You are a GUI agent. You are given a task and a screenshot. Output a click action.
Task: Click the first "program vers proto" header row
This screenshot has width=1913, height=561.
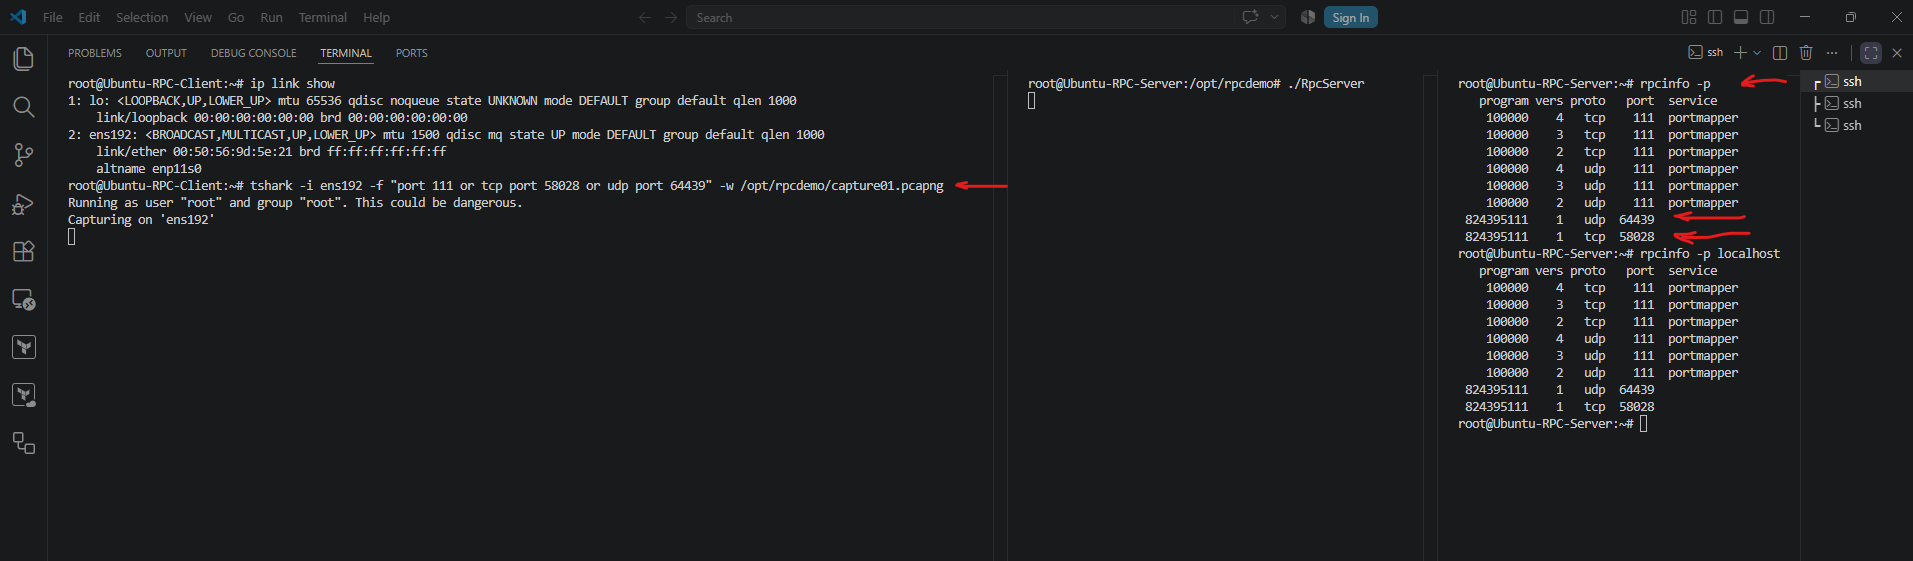(1598, 100)
